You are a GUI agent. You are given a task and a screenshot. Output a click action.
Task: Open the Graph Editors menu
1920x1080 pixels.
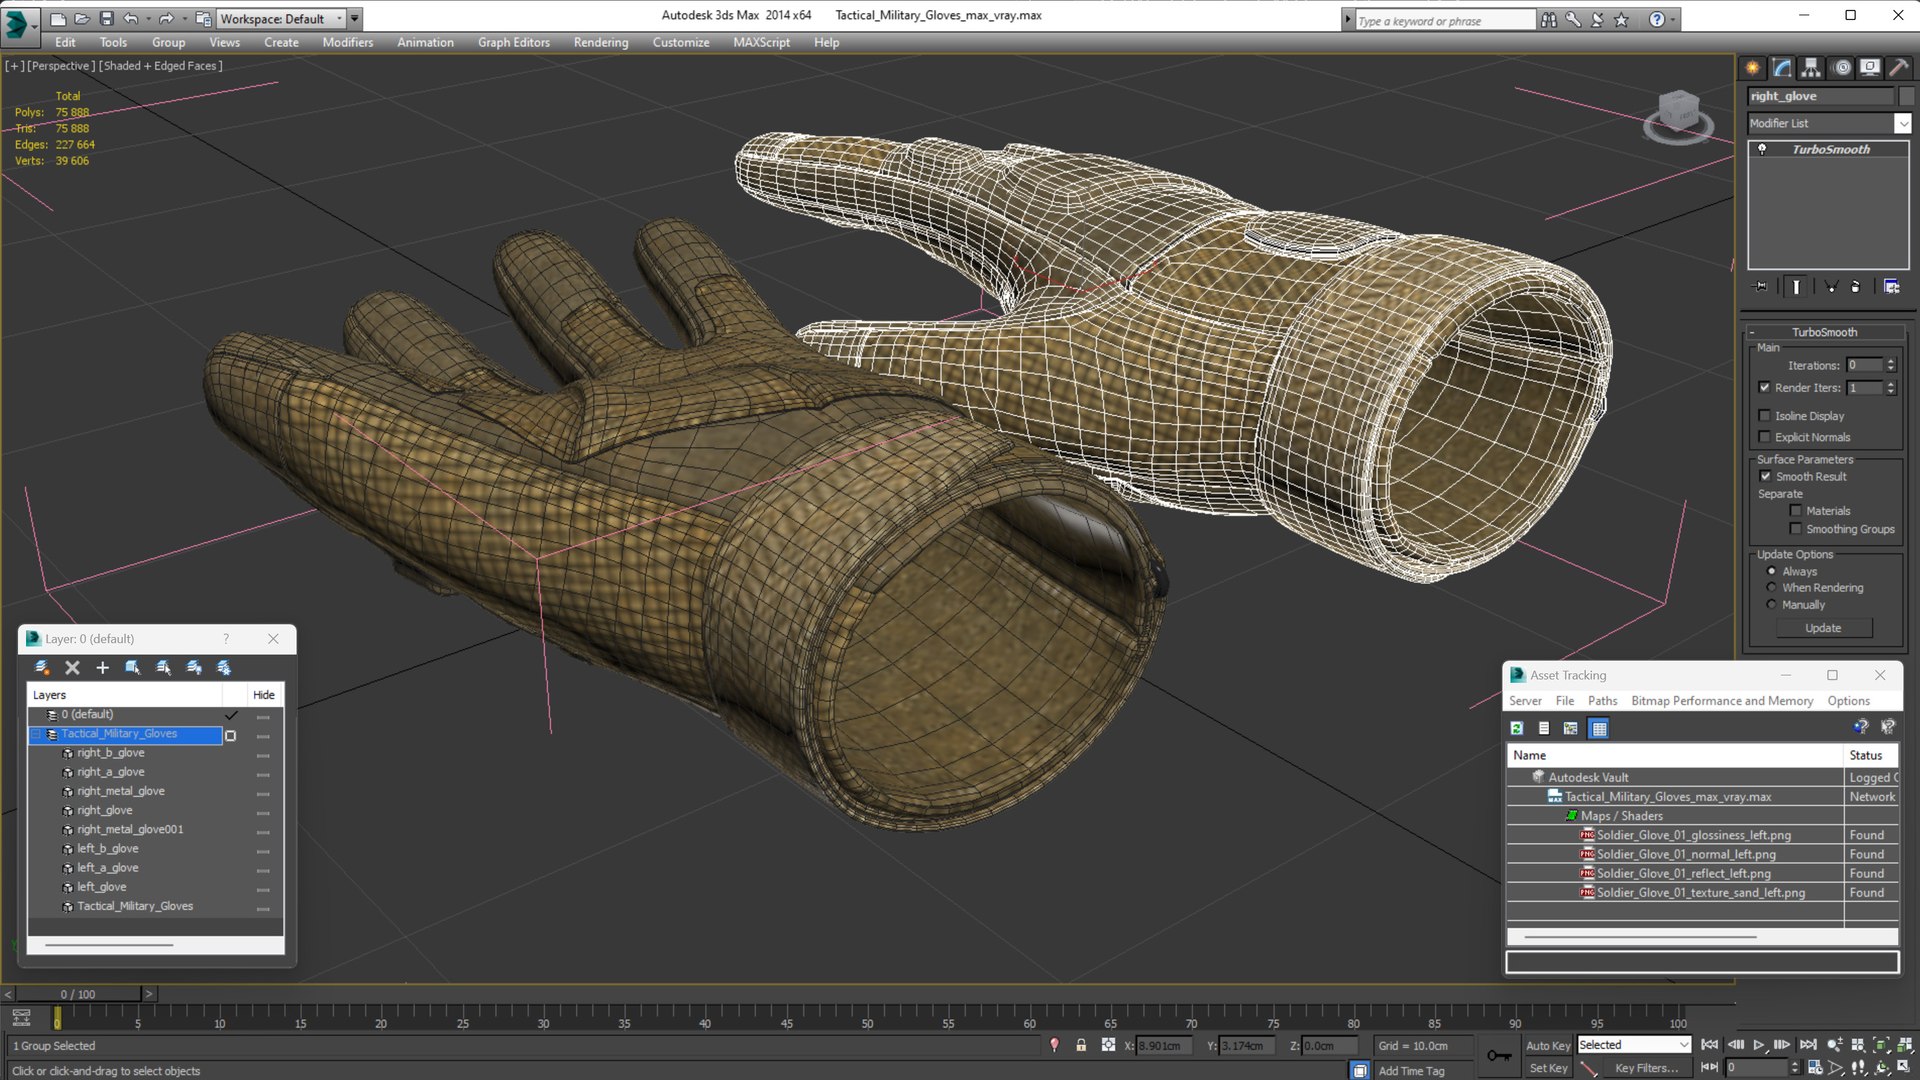pos(514,42)
